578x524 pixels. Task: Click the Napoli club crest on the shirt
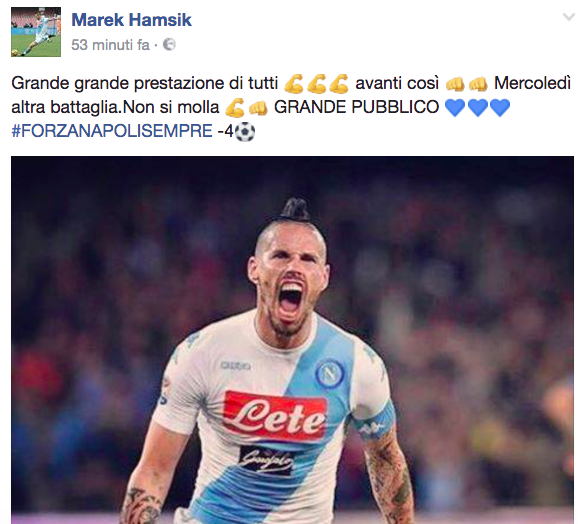pyautogui.click(x=330, y=374)
